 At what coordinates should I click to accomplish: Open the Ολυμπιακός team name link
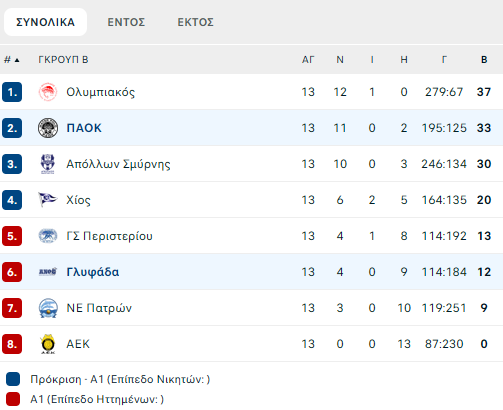point(101,92)
